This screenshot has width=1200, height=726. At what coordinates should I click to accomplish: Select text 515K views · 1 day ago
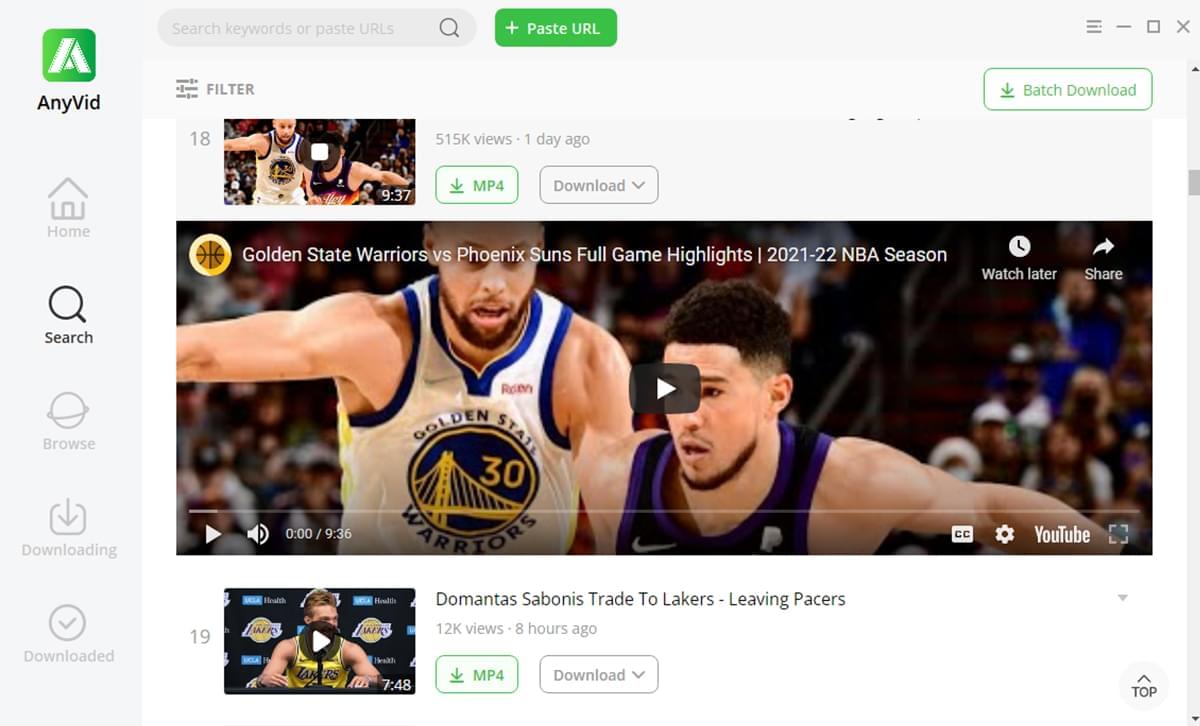point(512,139)
